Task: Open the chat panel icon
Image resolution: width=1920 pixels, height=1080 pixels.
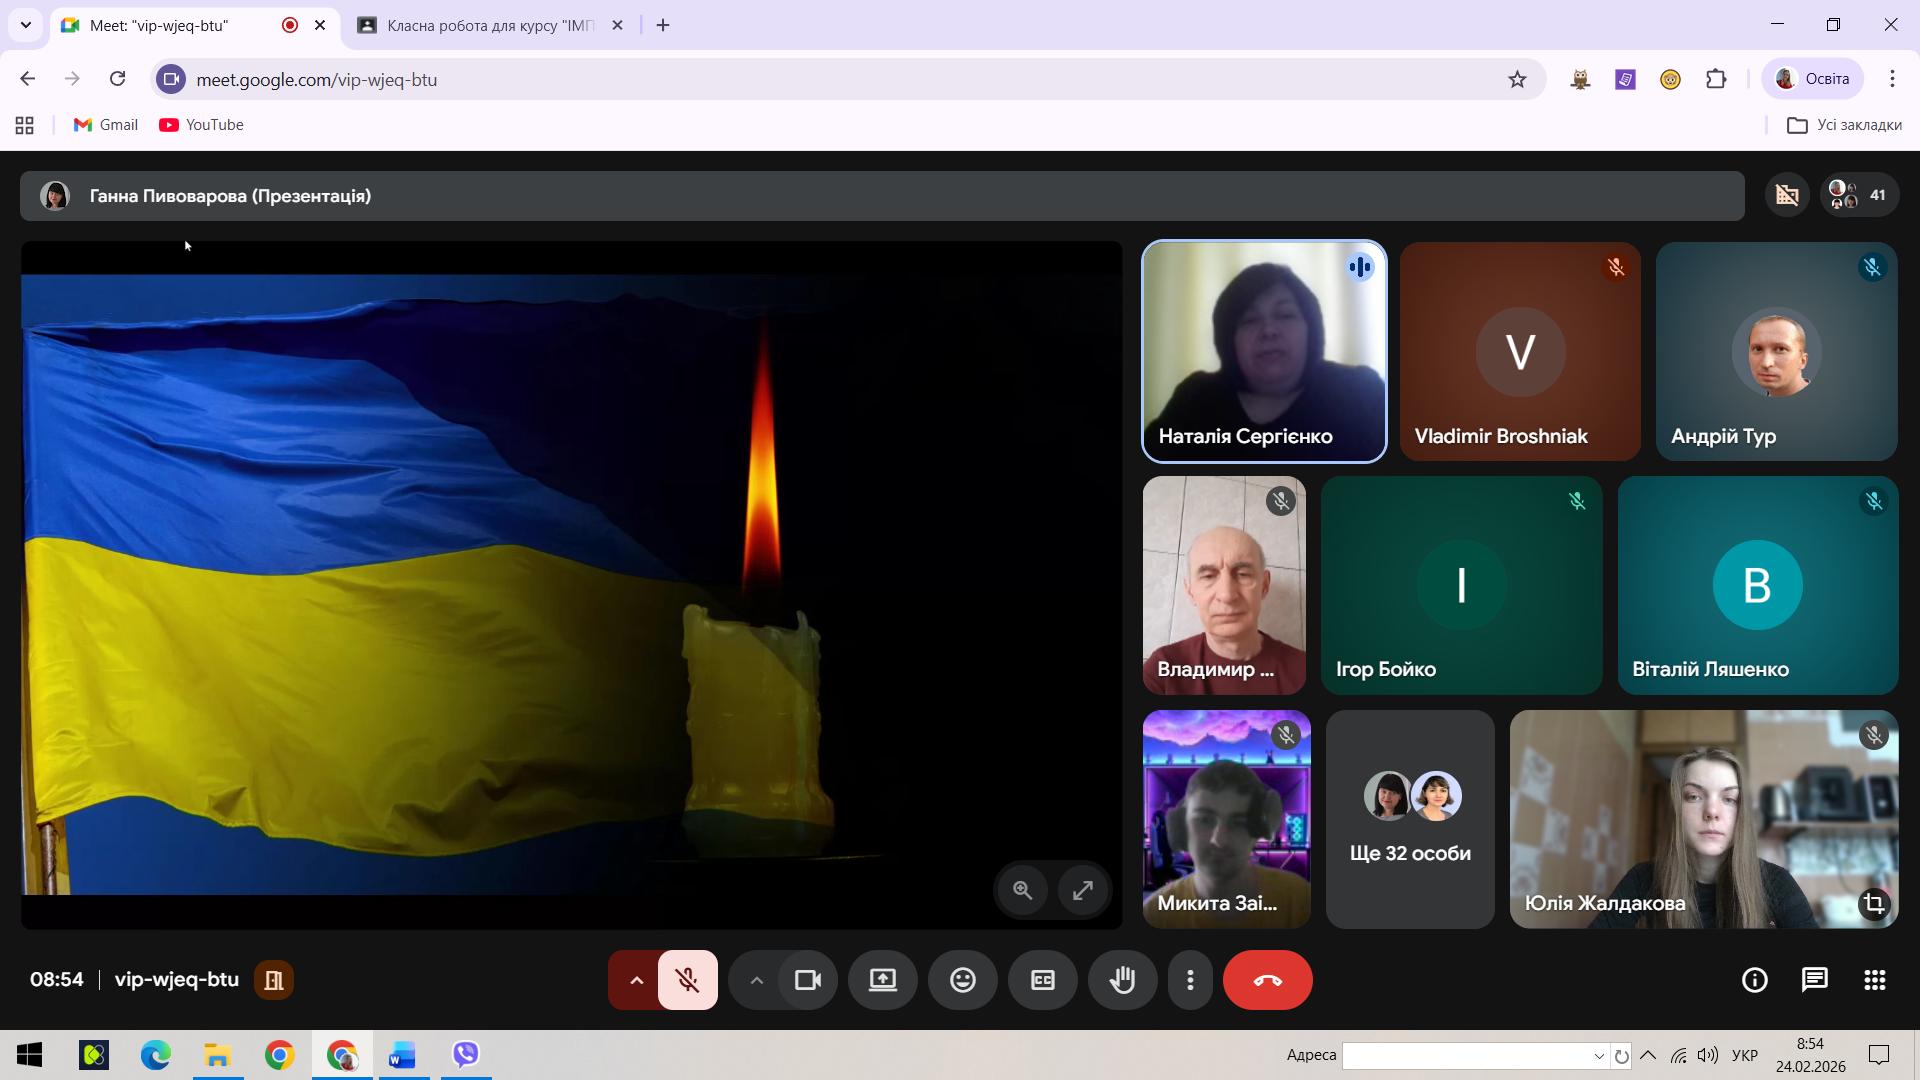Action: pos(1814,980)
